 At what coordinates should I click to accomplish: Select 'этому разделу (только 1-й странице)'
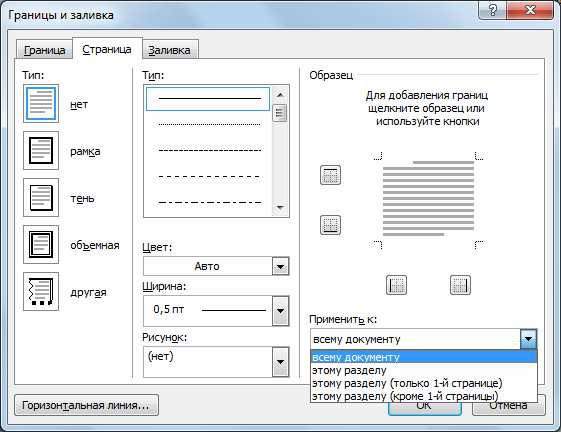pyautogui.click(x=424, y=383)
